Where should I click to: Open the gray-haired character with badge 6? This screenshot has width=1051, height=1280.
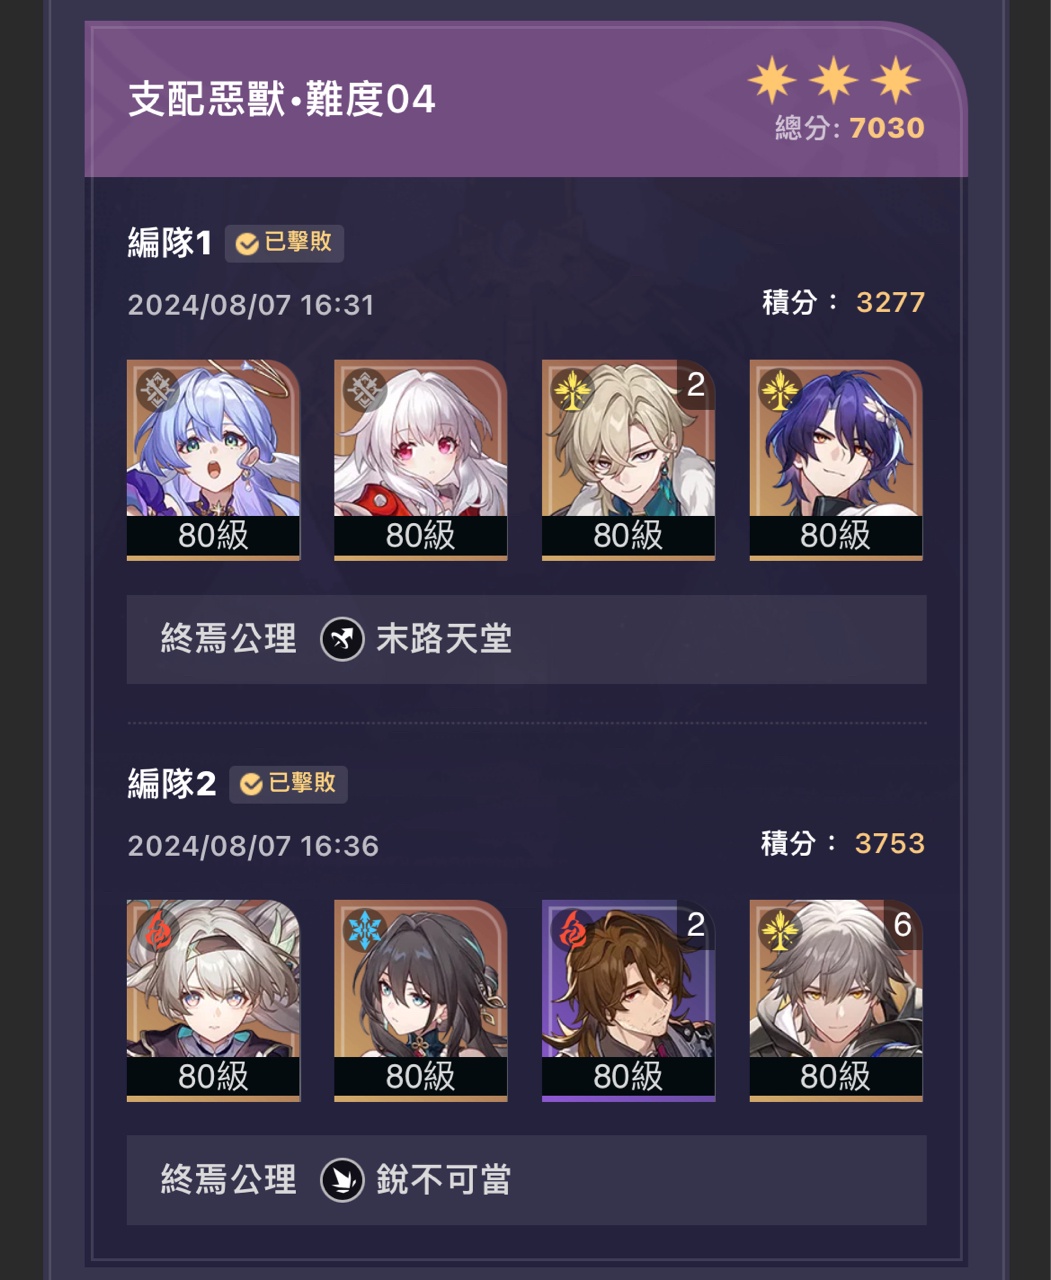click(836, 1001)
